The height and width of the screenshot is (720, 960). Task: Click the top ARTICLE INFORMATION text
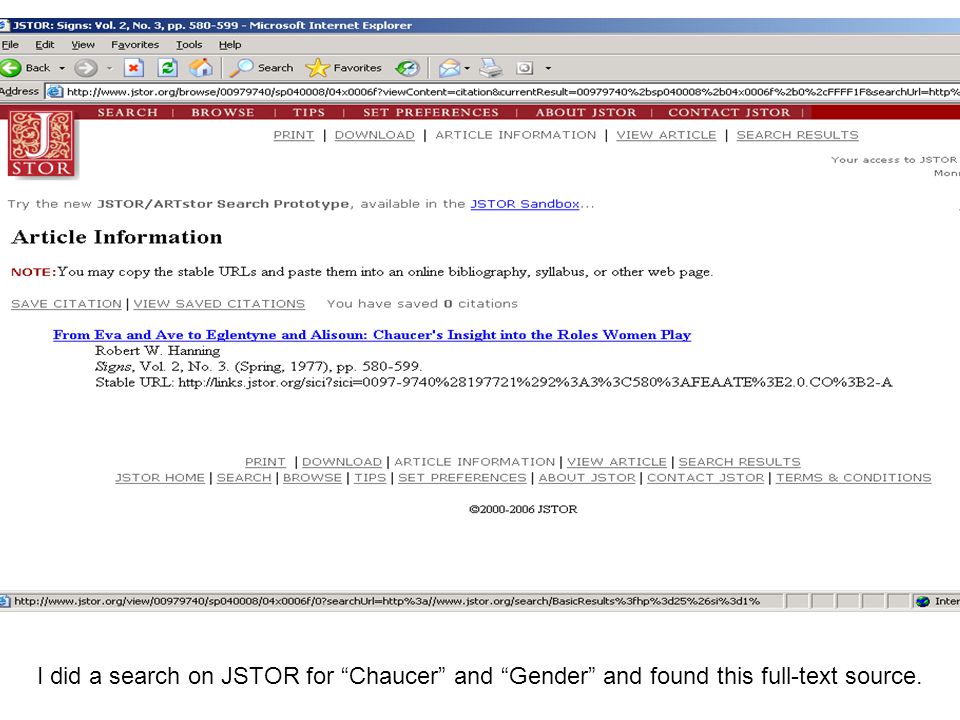tap(516, 135)
